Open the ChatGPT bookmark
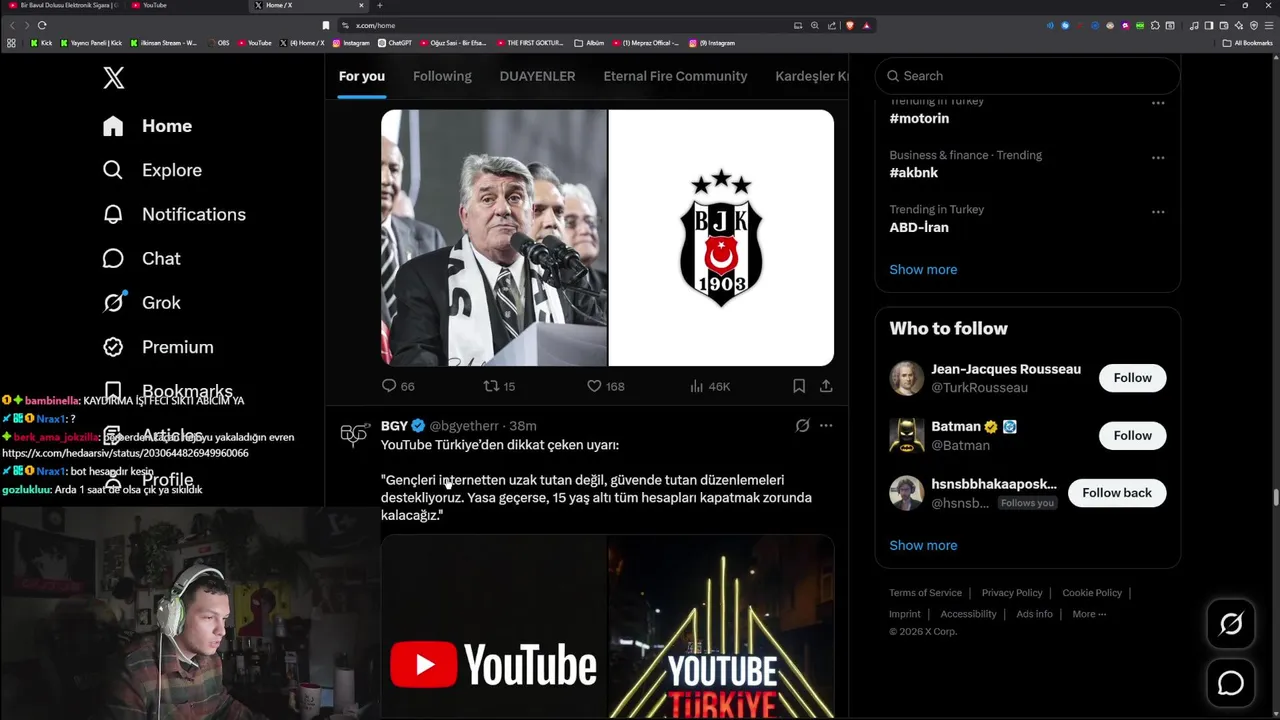1280x720 pixels. (395, 43)
